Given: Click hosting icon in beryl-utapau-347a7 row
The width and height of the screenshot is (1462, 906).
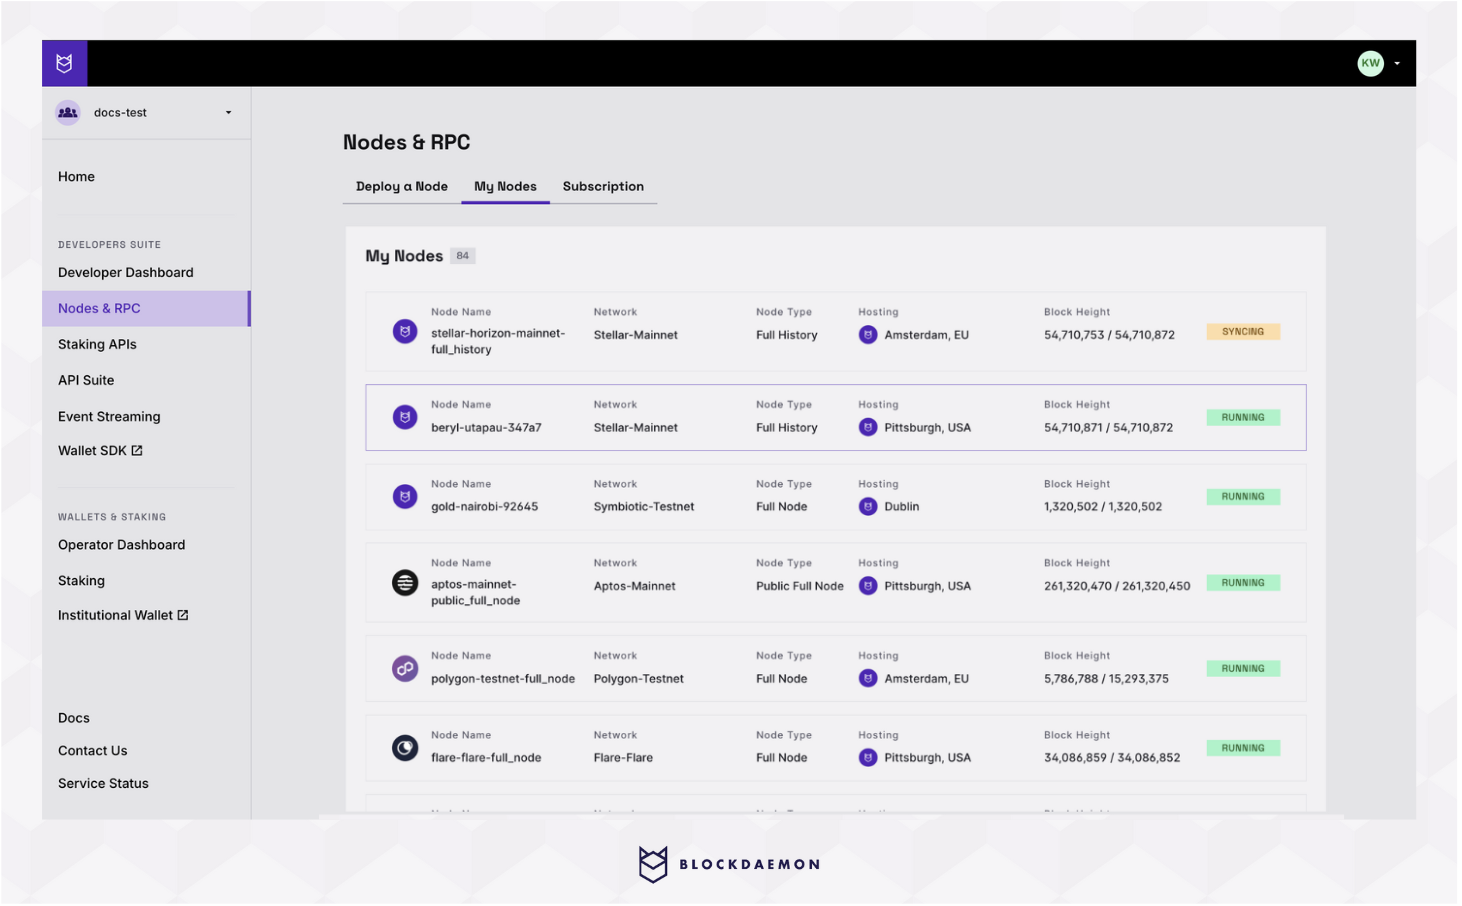Looking at the screenshot, I should pos(868,428).
